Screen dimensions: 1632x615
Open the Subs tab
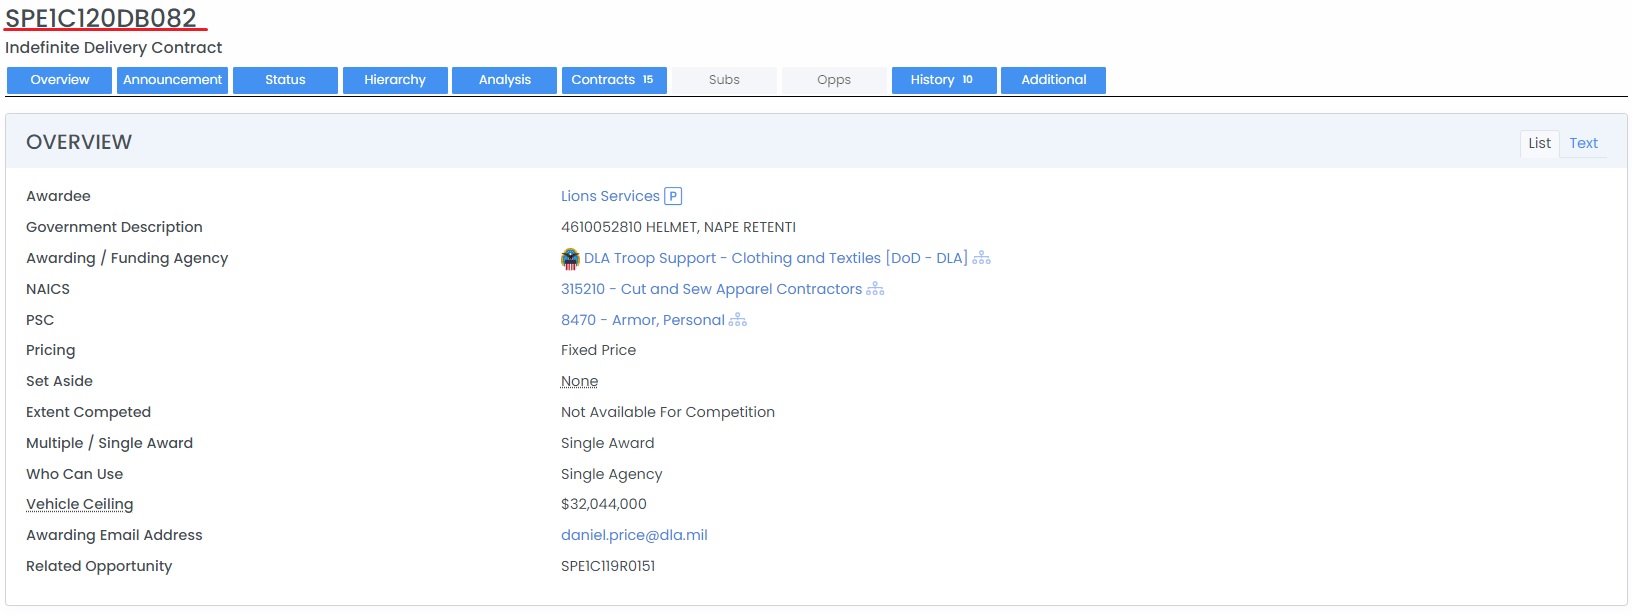pyautogui.click(x=724, y=80)
